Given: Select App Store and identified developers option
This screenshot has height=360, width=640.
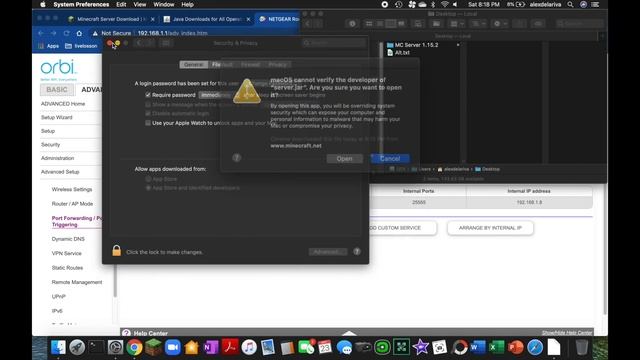Looking at the screenshot, I should tap(148, 188).
